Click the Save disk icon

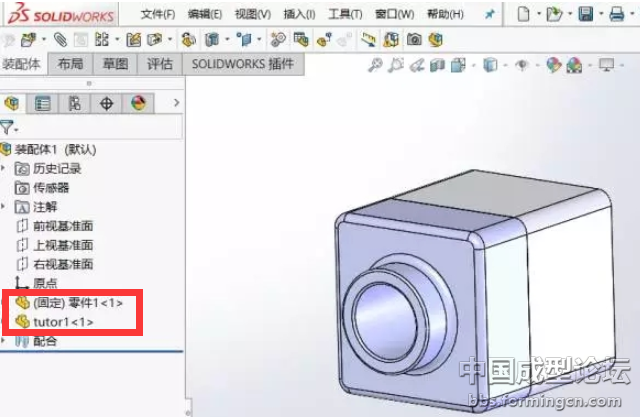click(586, 14)
